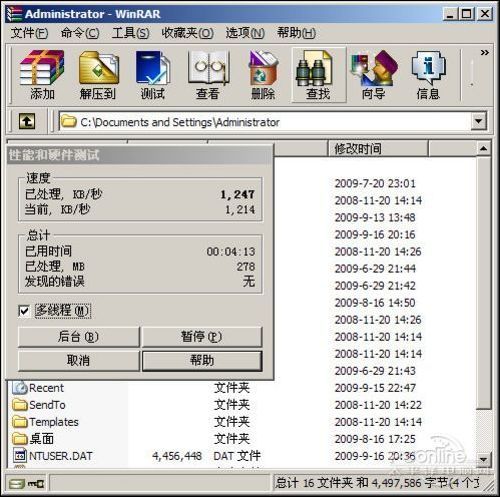Expand the address path dropdown arrow
Screen dimensions: 500x497
pos(479,121)
